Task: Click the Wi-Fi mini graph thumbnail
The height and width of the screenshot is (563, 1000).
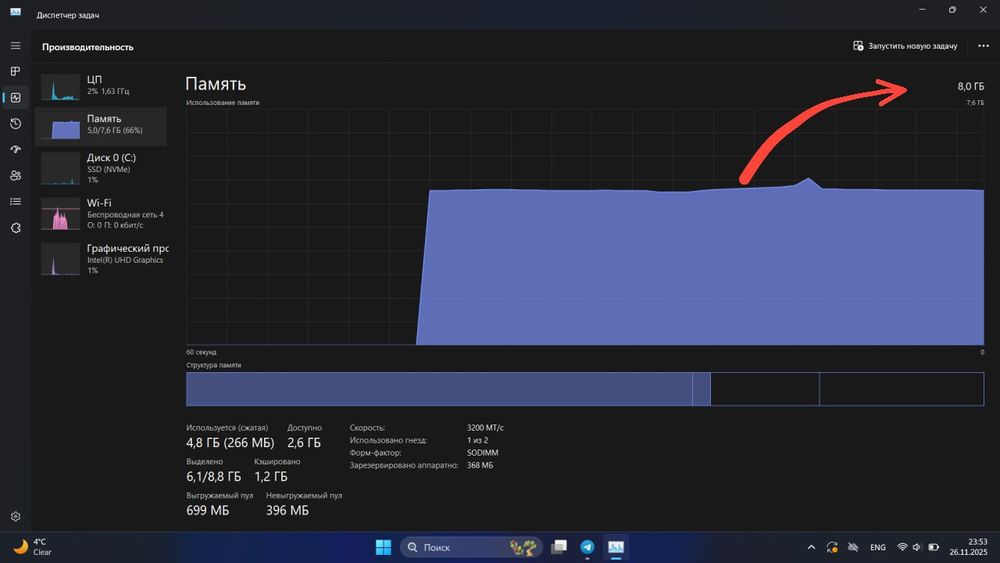Action: point(61,214)
